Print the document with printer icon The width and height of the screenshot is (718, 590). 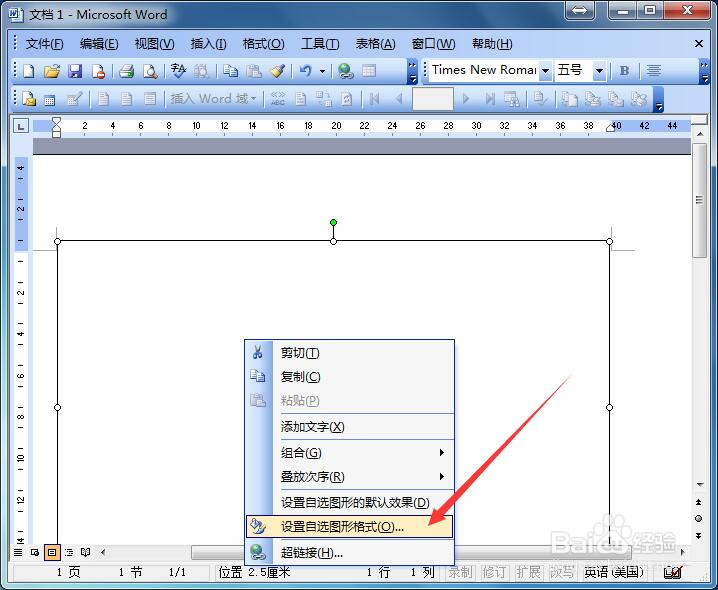click(x=126, y=71)
